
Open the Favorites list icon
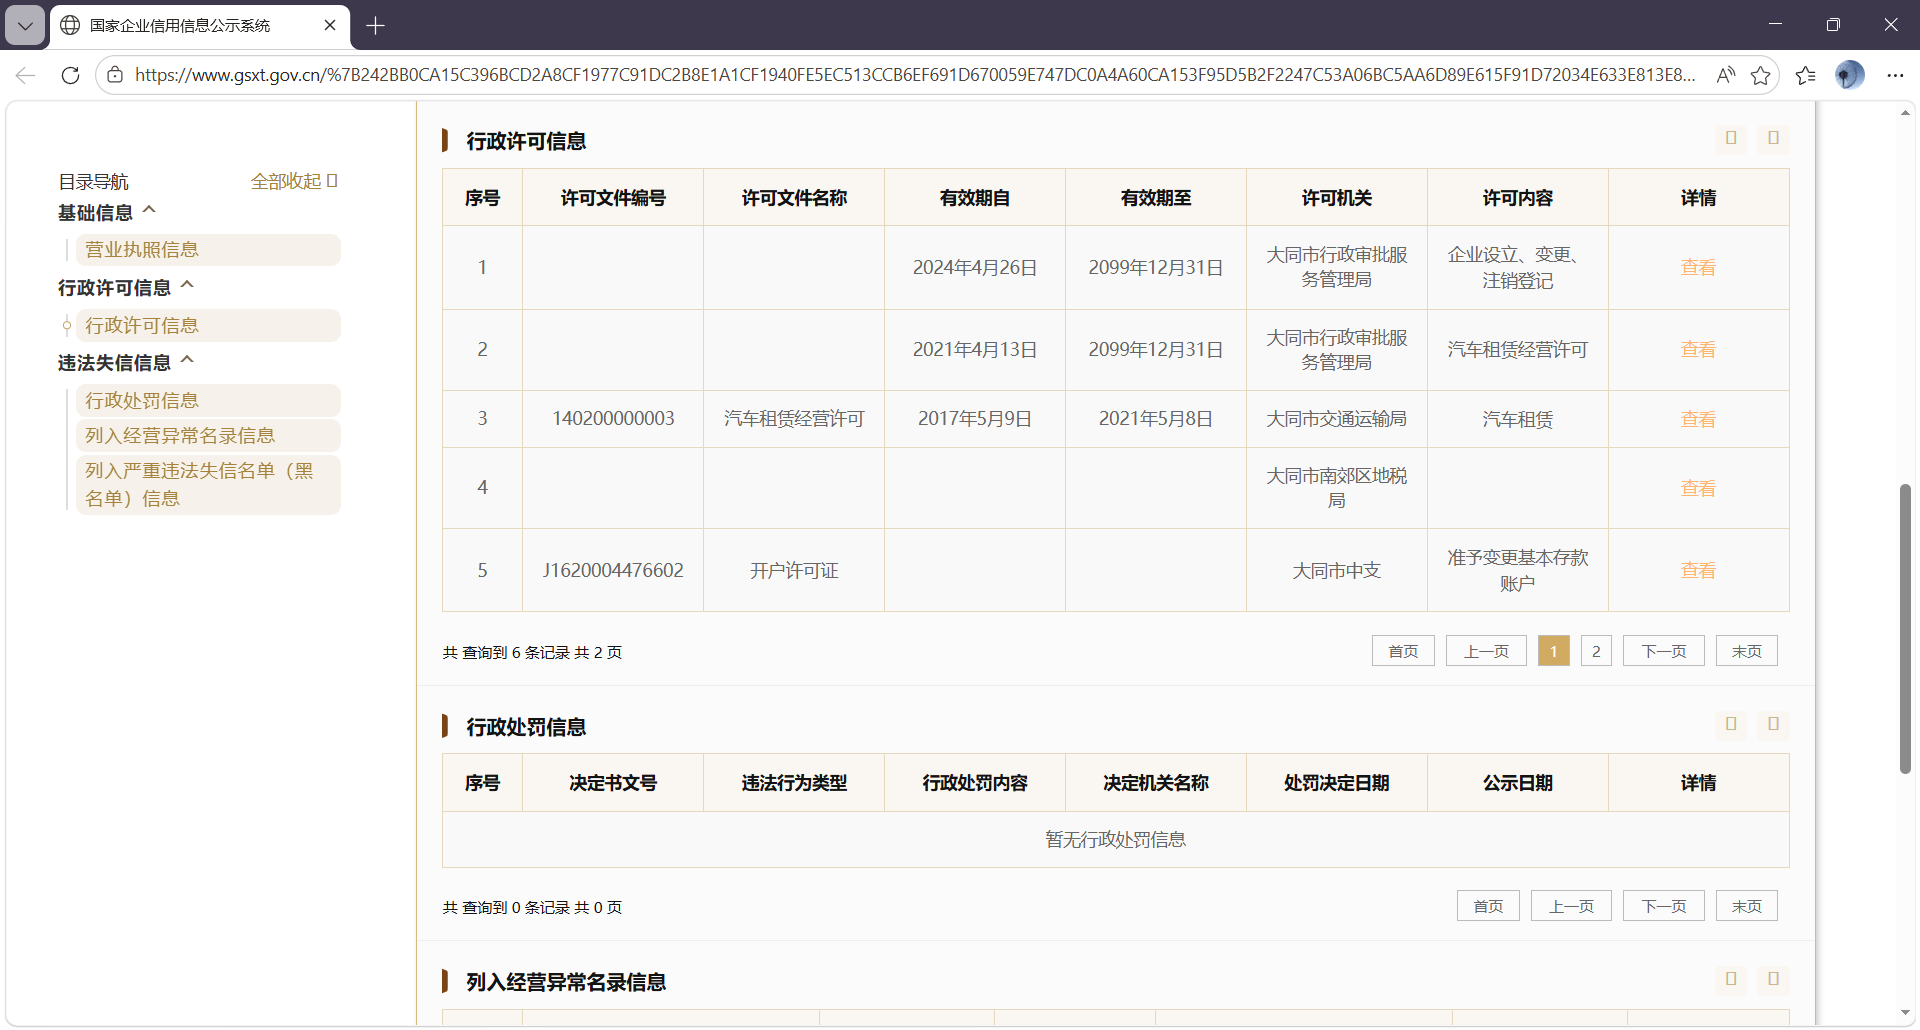1805,75
